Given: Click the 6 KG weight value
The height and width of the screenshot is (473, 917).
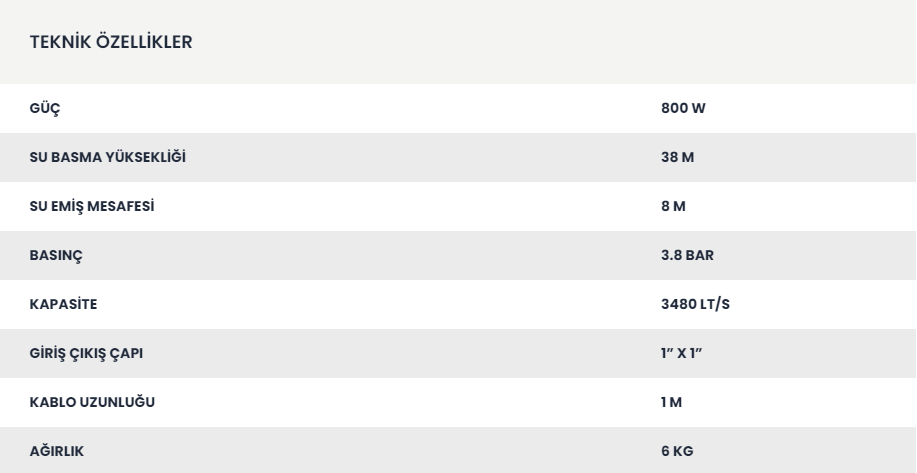Looking at the screenshot, I should [677, 451].
